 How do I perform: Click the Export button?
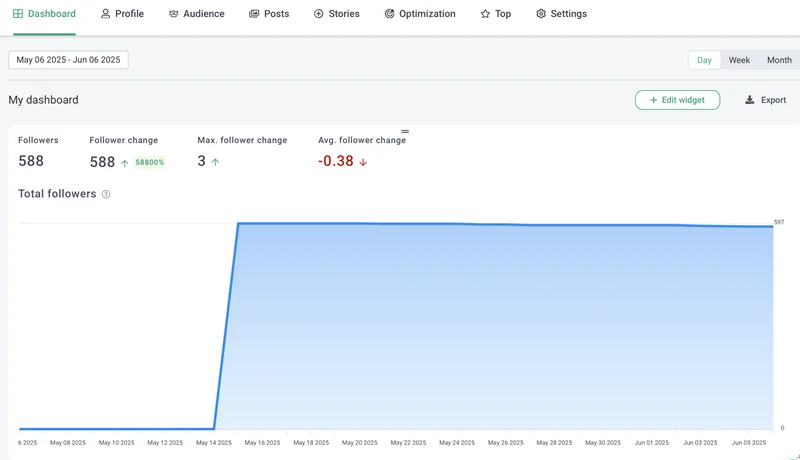point(765,100)
